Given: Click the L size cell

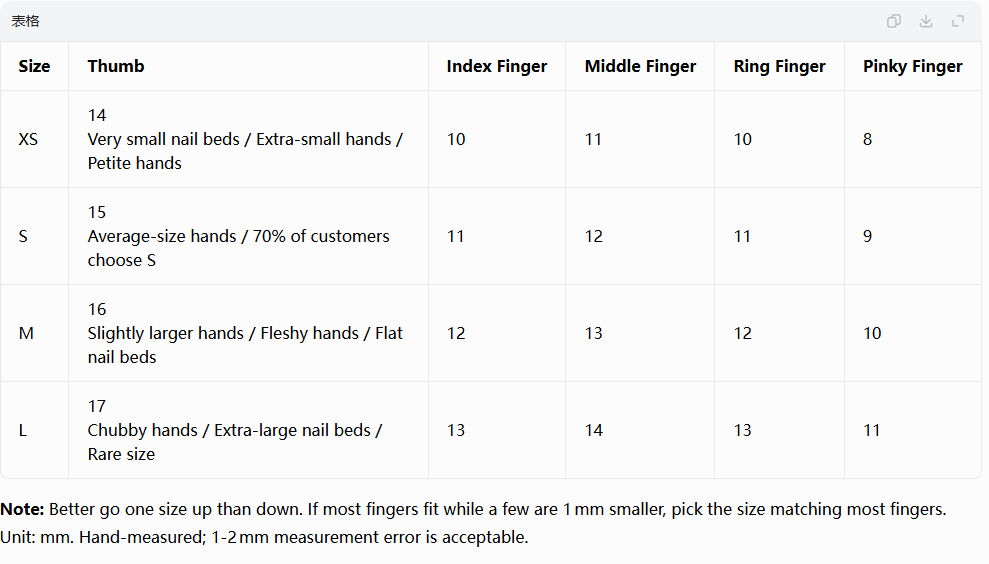Looking at the screenshot, I should tap(34, 430).
